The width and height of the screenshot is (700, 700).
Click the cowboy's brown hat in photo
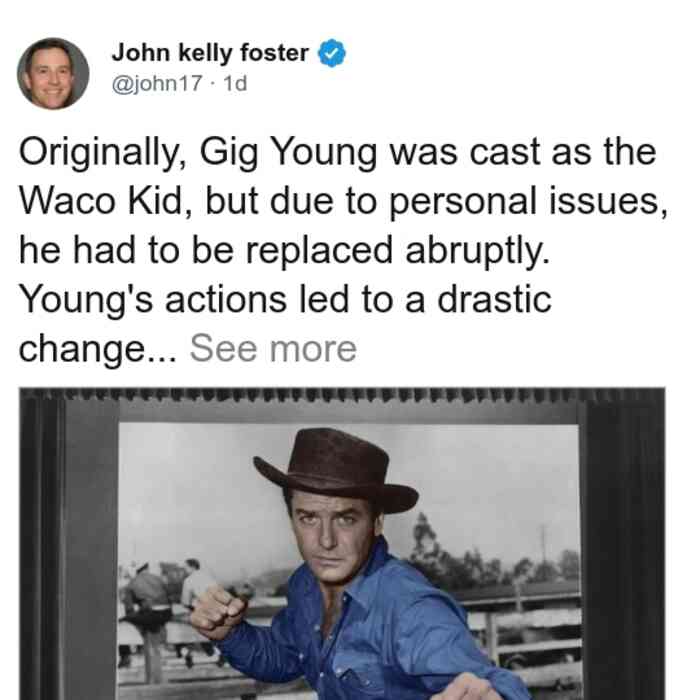pos(336,470)
